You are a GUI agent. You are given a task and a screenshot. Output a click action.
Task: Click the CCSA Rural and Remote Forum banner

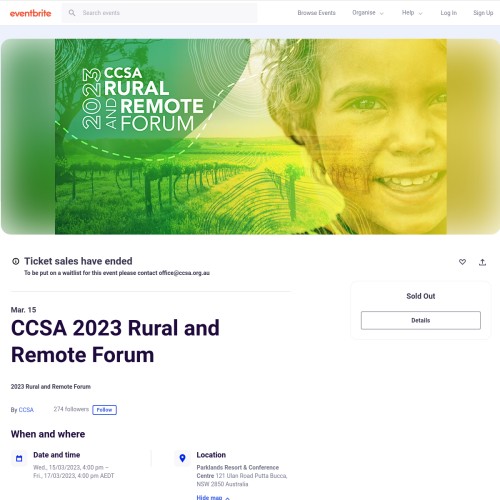[x=250, y=137]
